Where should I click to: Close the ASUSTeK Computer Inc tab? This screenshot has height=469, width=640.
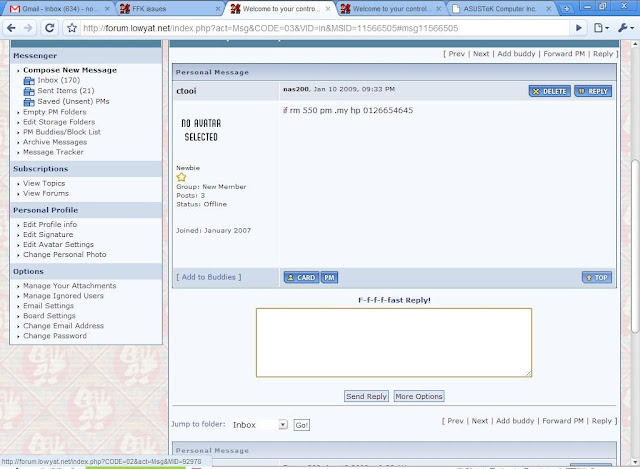(x=549, y=9)
